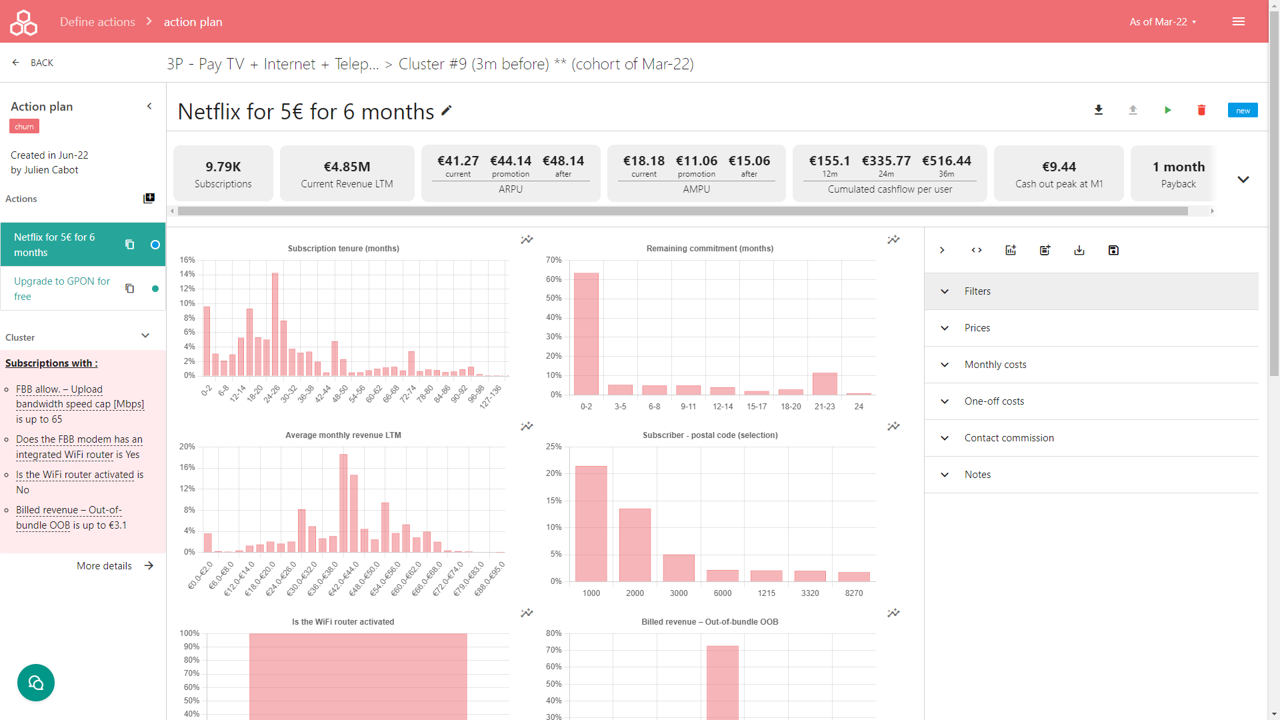This screenshot has width=1280, height=720.
Task: Add a new chart via the chart-plus icon
Action: click(1010, 250)
